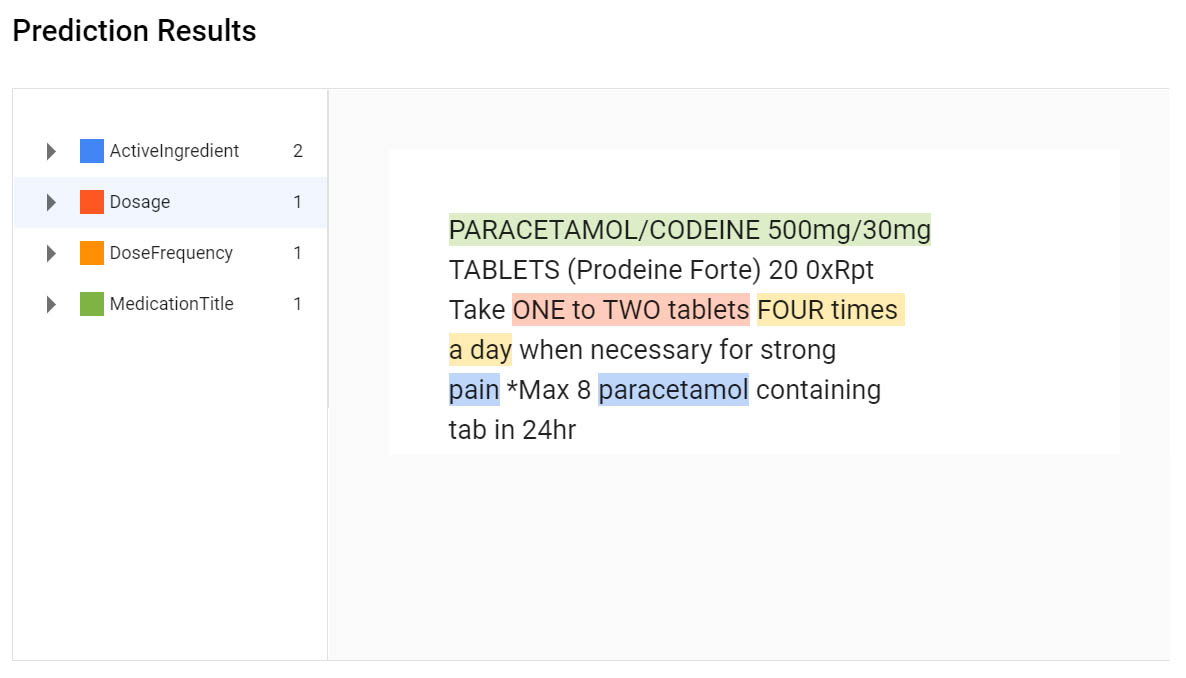The width and height of the screenshot is (1186, 678).
Task: Click the orange DoseFrequency color swatch
Action: pyautogui.click(x=92, y=254)
